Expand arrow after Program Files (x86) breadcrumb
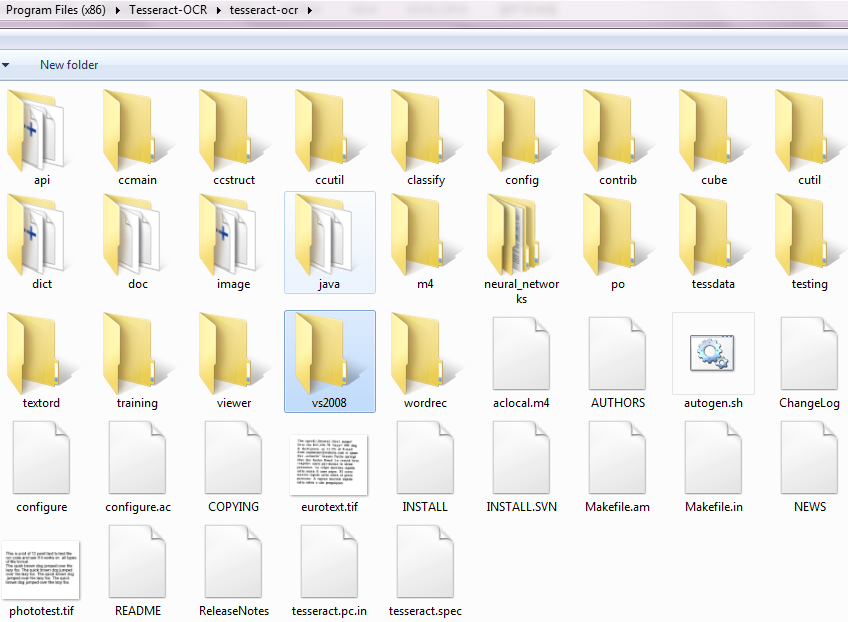 click(x=120, y=10)
